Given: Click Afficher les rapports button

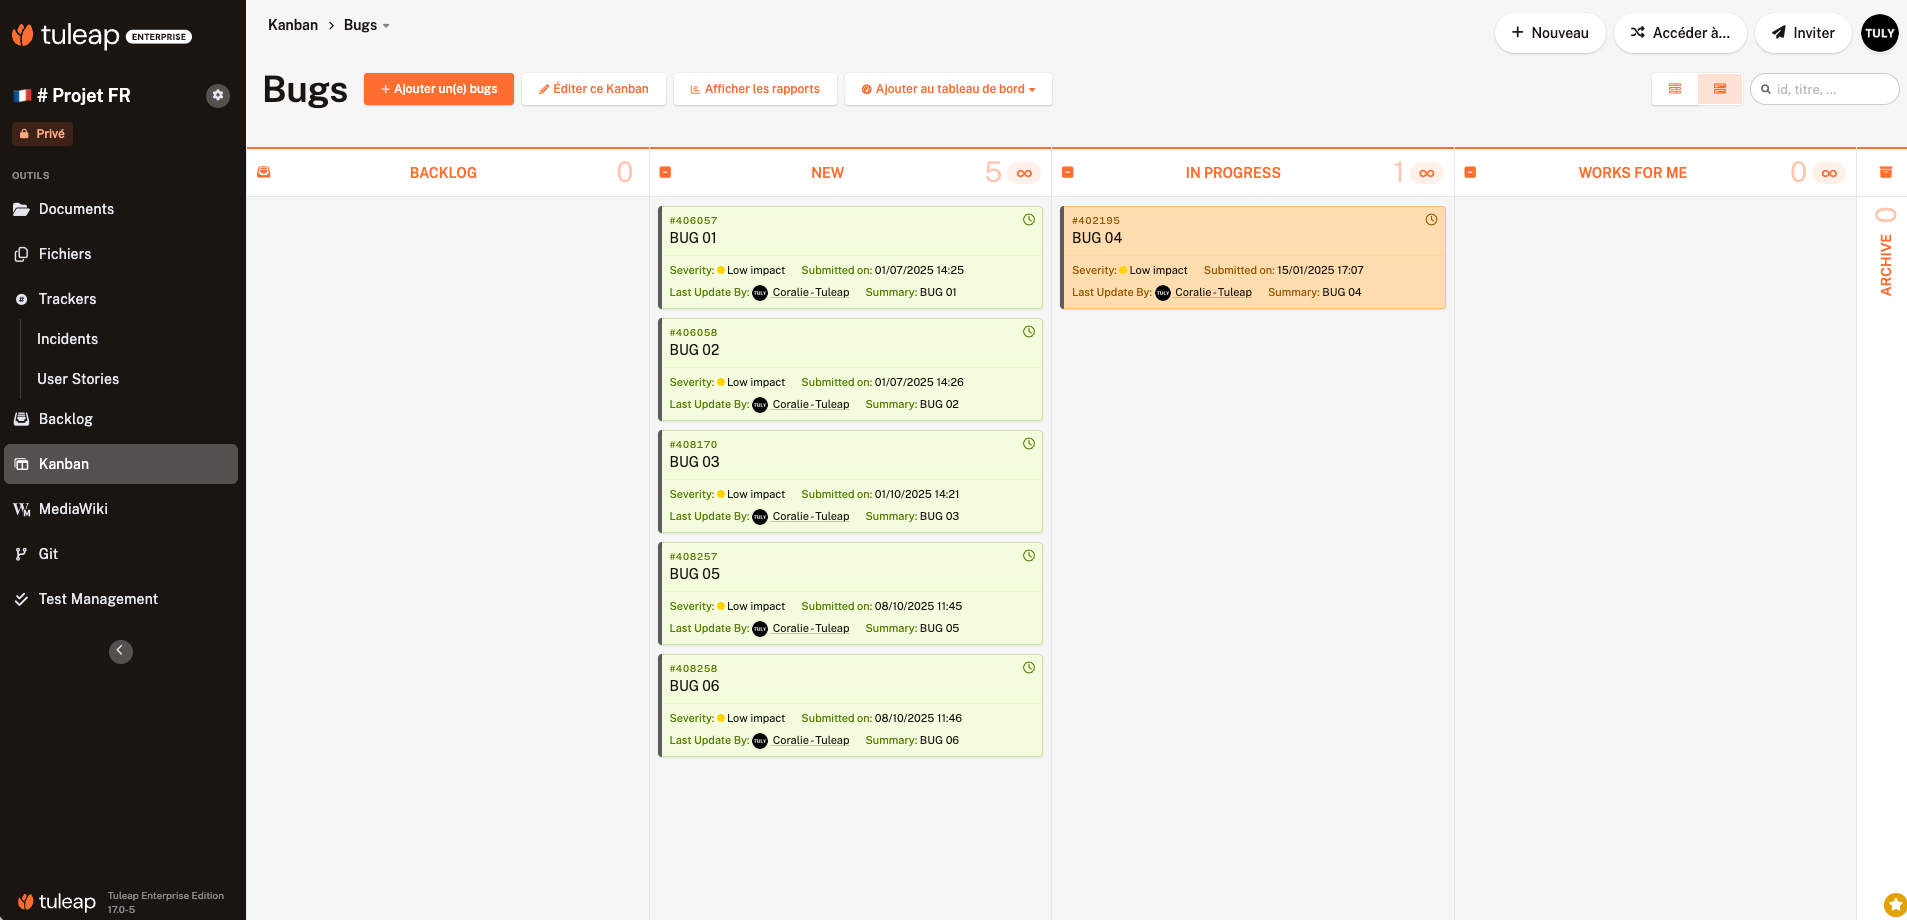Looking at the screenshot, I should (x=755, y=89).
